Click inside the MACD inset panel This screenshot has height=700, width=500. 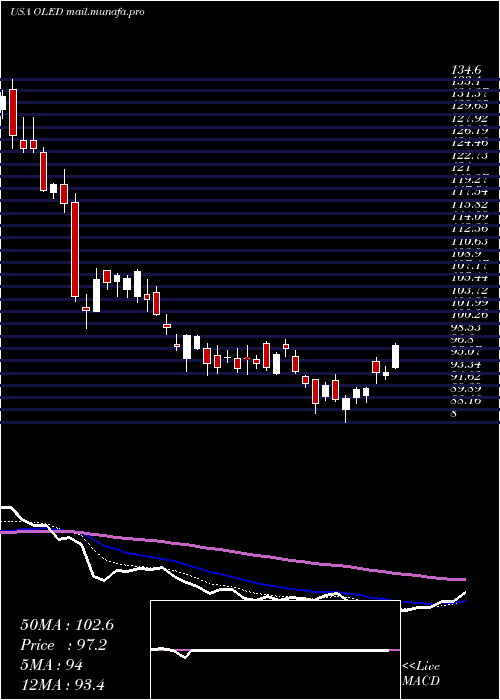(275, 650)
